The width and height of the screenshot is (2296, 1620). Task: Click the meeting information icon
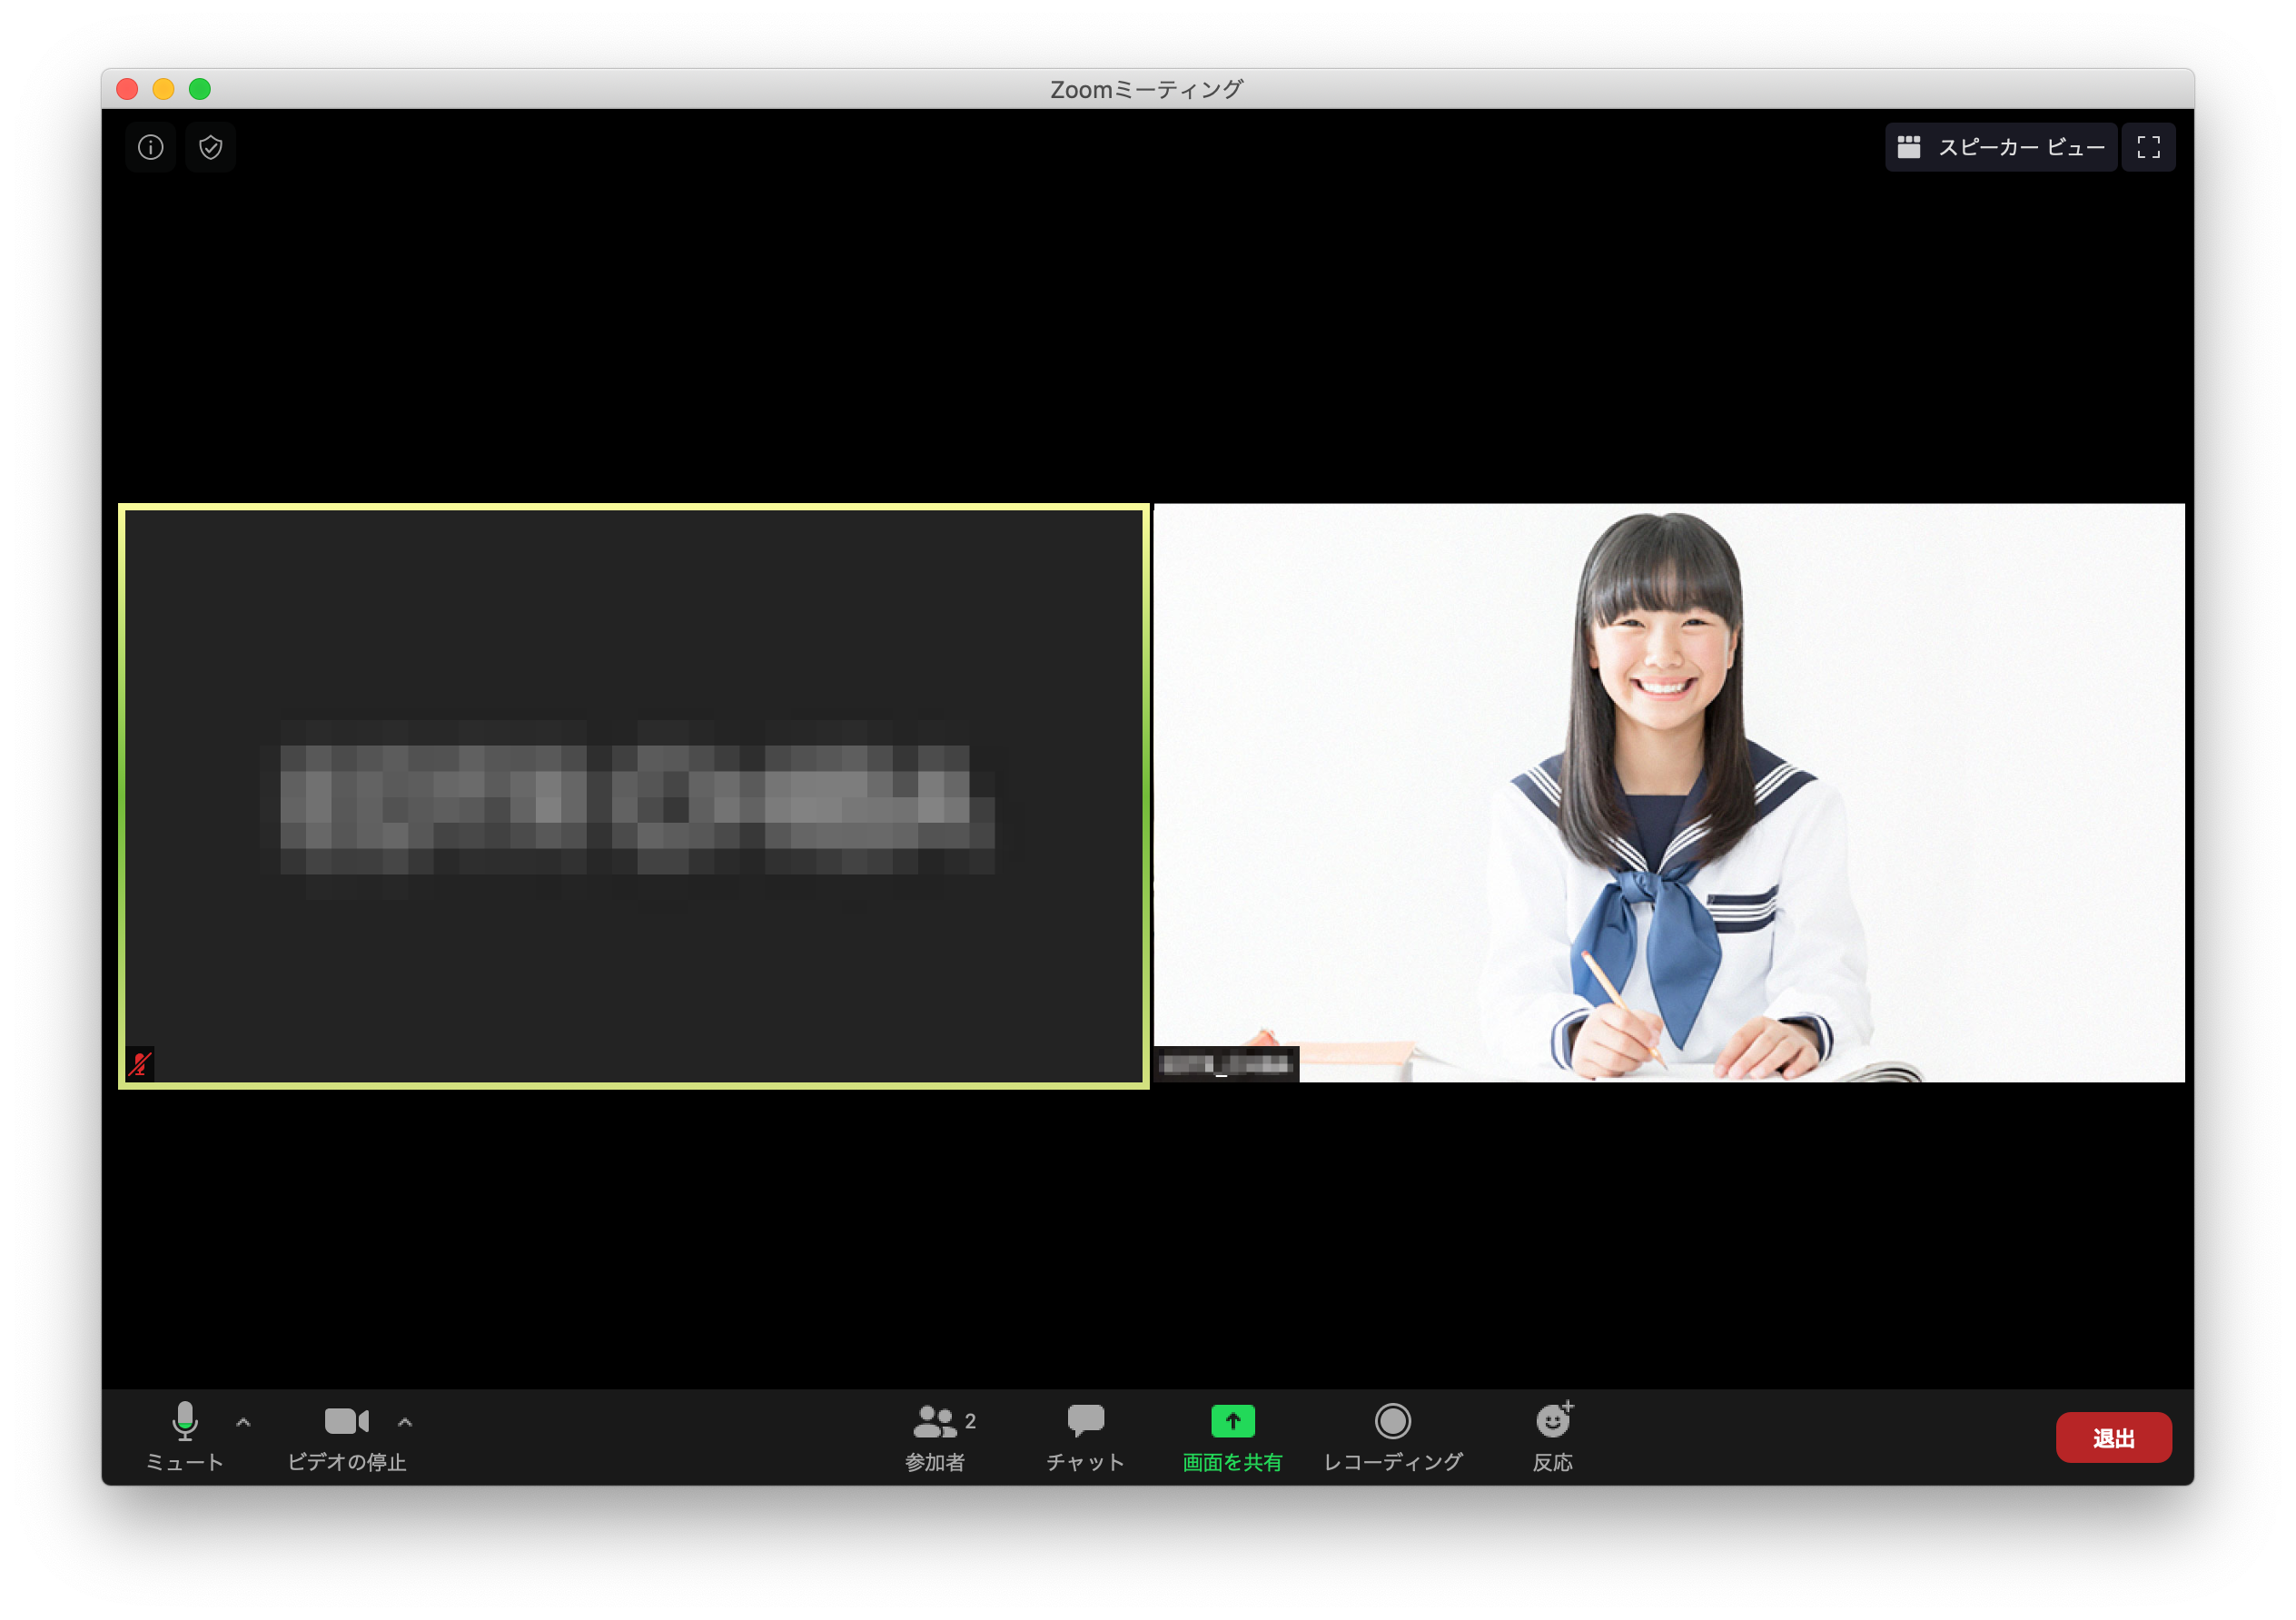click(150, 146)
